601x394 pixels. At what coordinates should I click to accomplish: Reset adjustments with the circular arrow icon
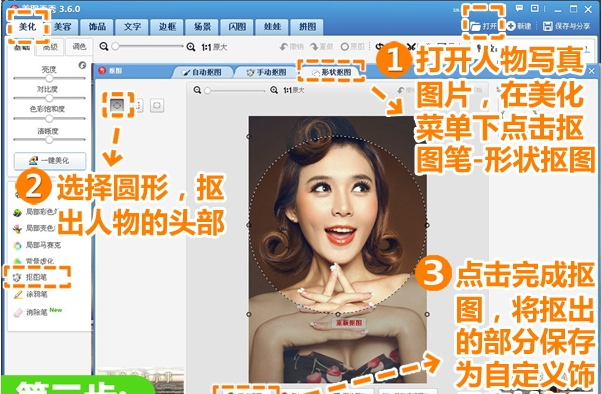pyautogui.click(x=82, y=65)
